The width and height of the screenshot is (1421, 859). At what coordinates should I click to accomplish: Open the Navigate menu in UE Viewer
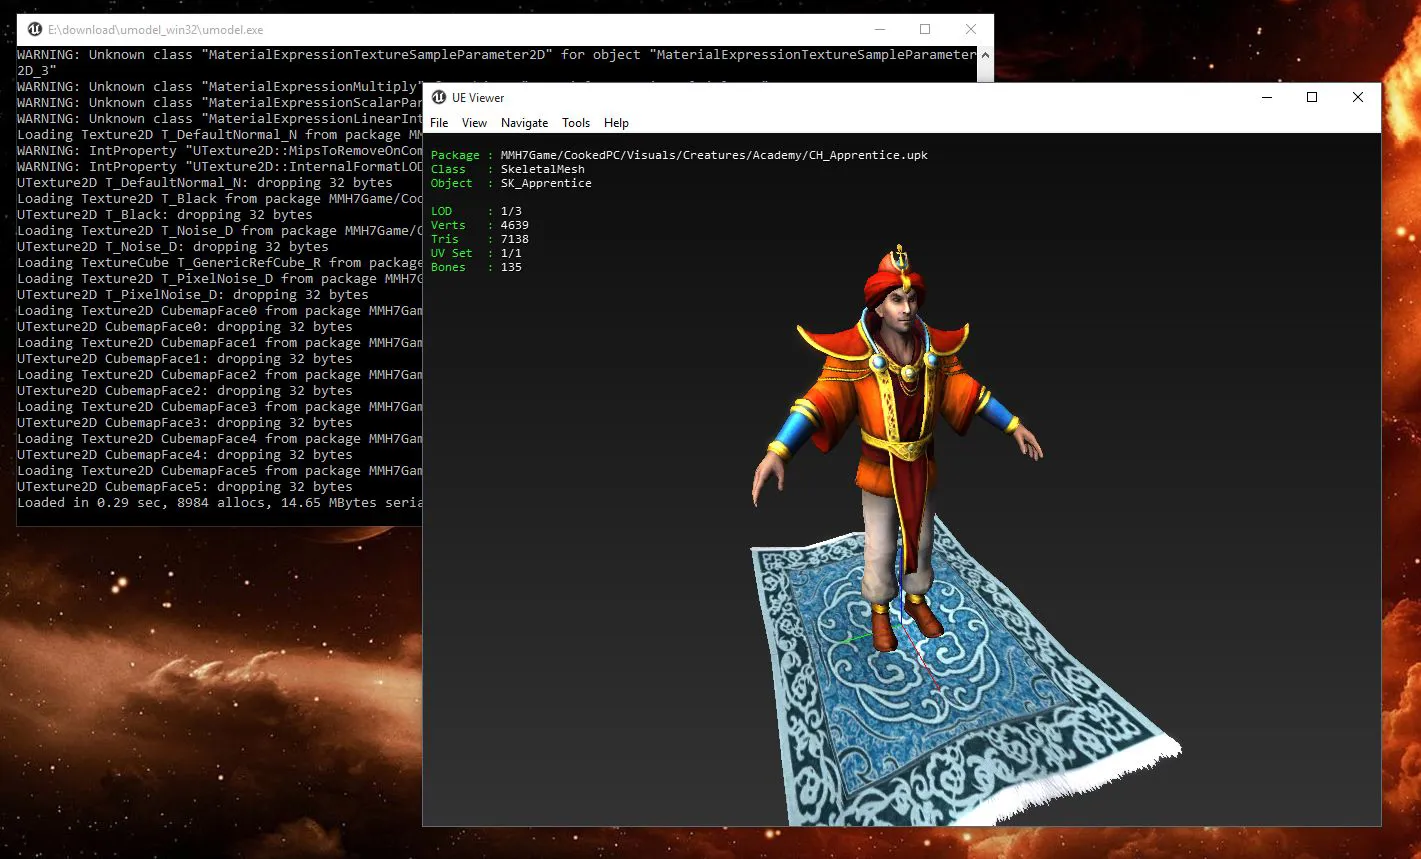524,123
